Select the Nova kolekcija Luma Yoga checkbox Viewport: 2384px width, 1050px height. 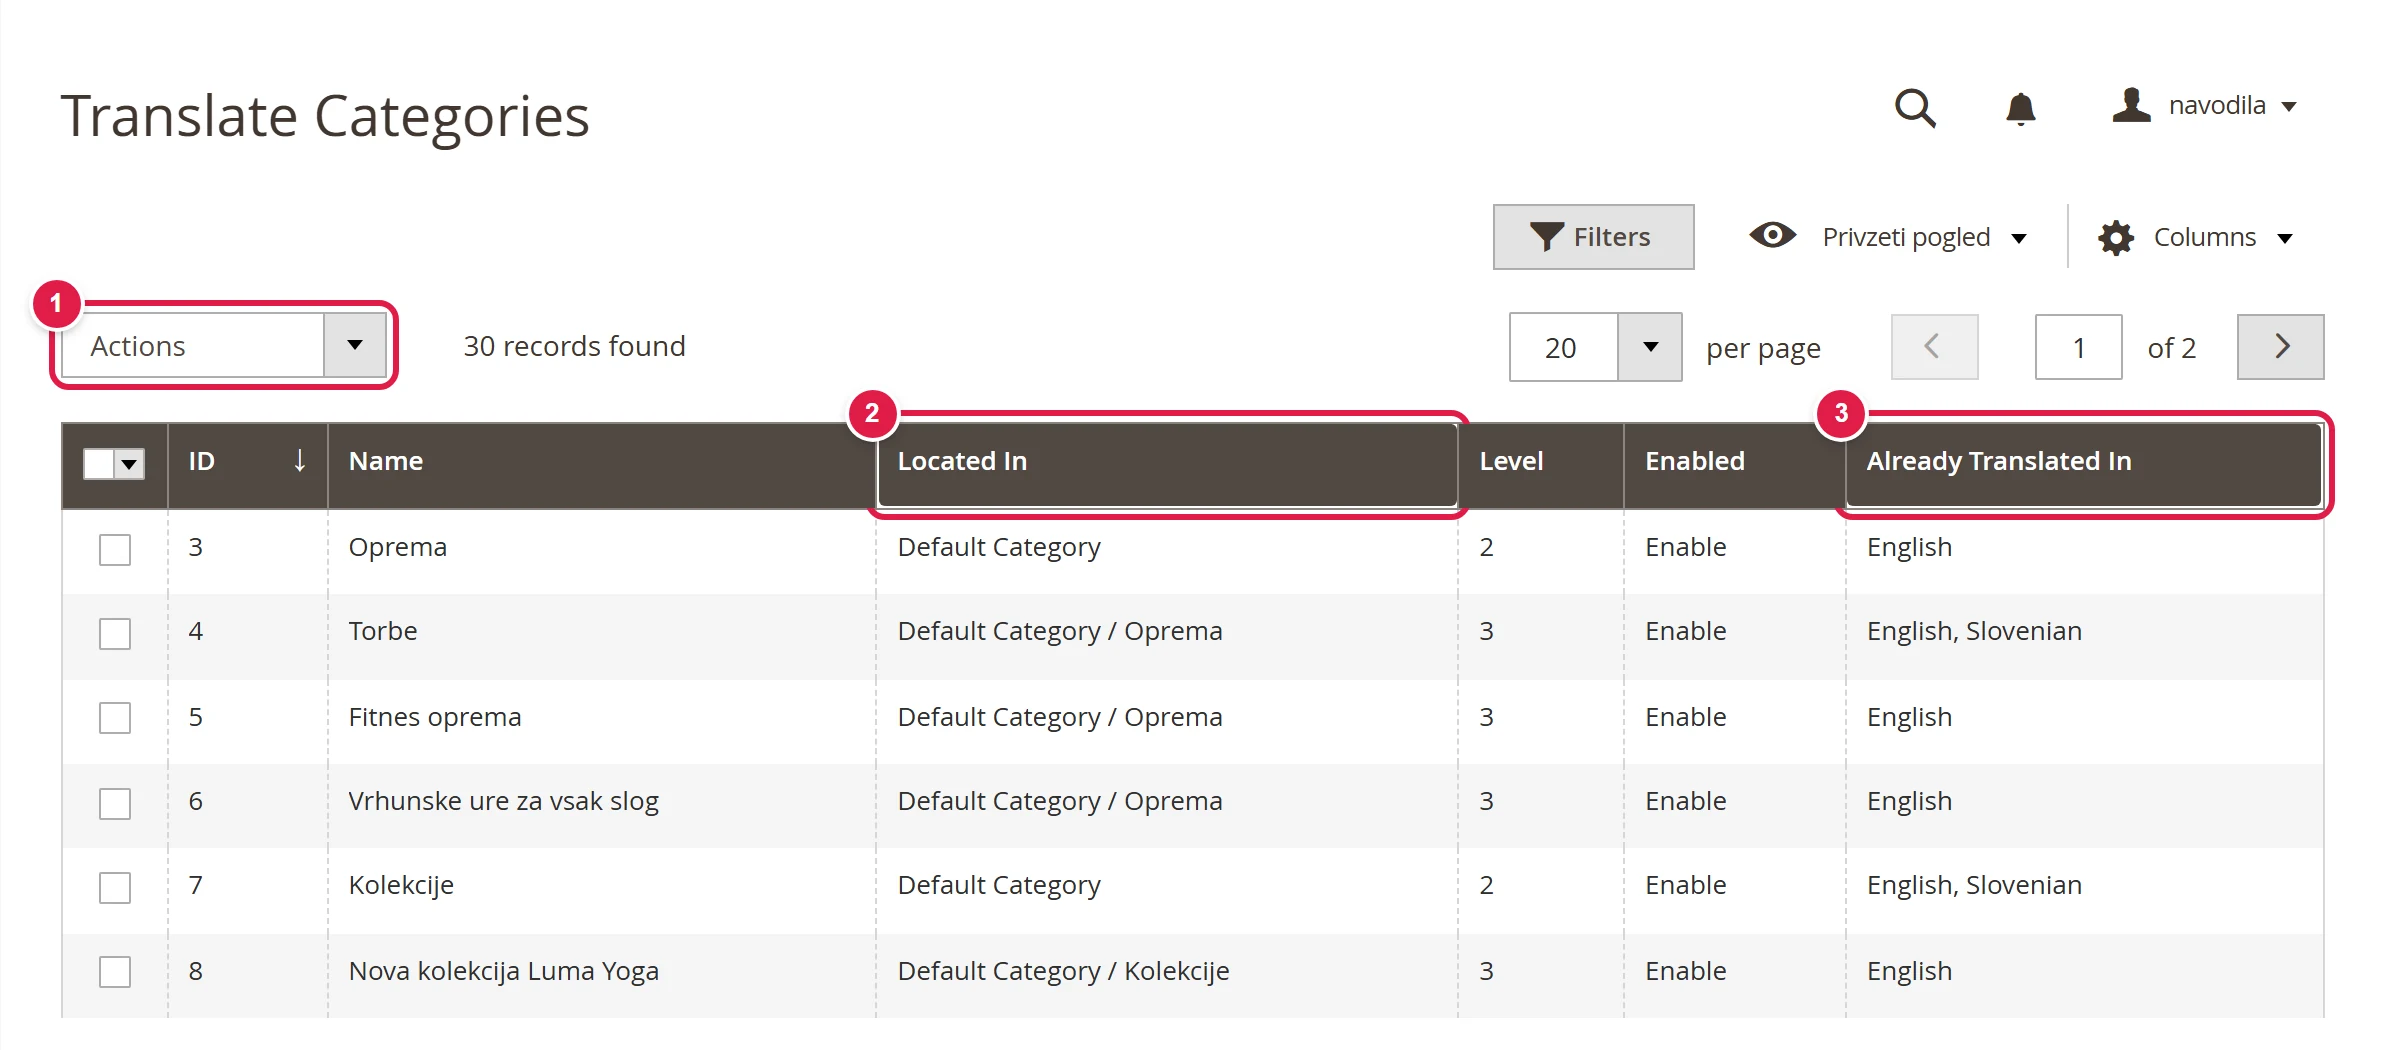click(115, 971)
